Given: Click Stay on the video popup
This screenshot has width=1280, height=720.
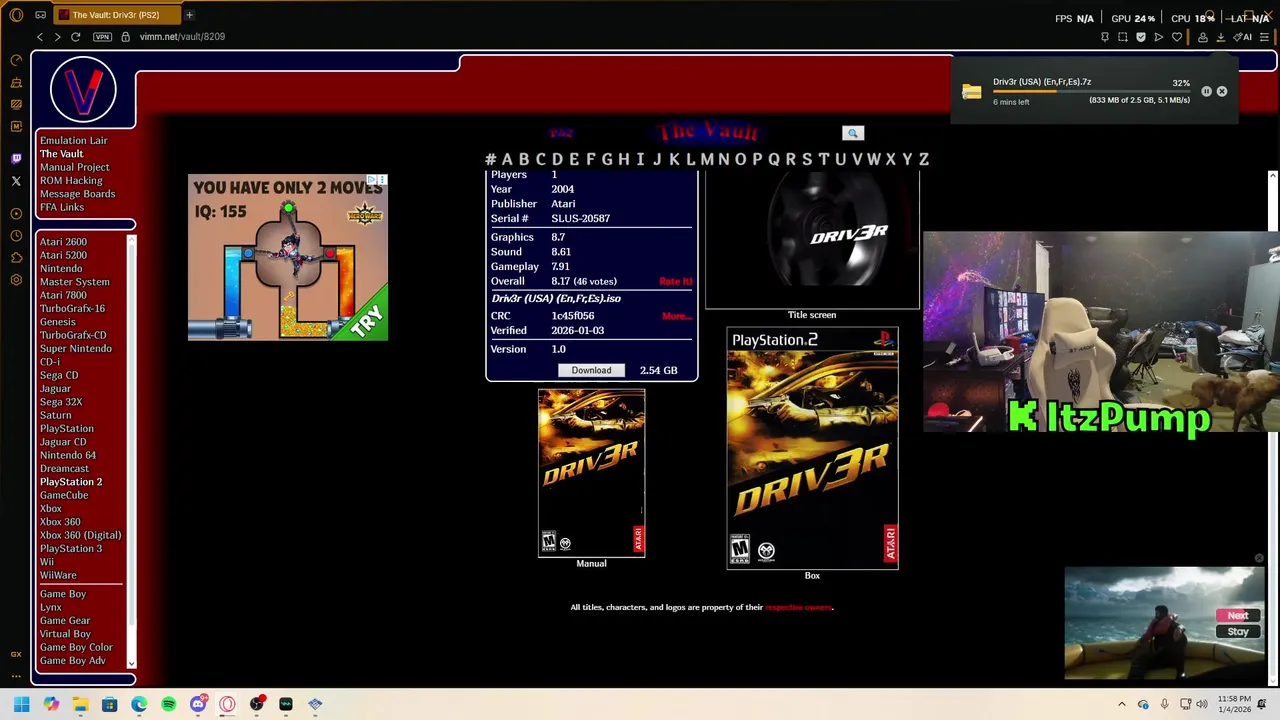Looking at the screenshot, I should coord(1238,632).
